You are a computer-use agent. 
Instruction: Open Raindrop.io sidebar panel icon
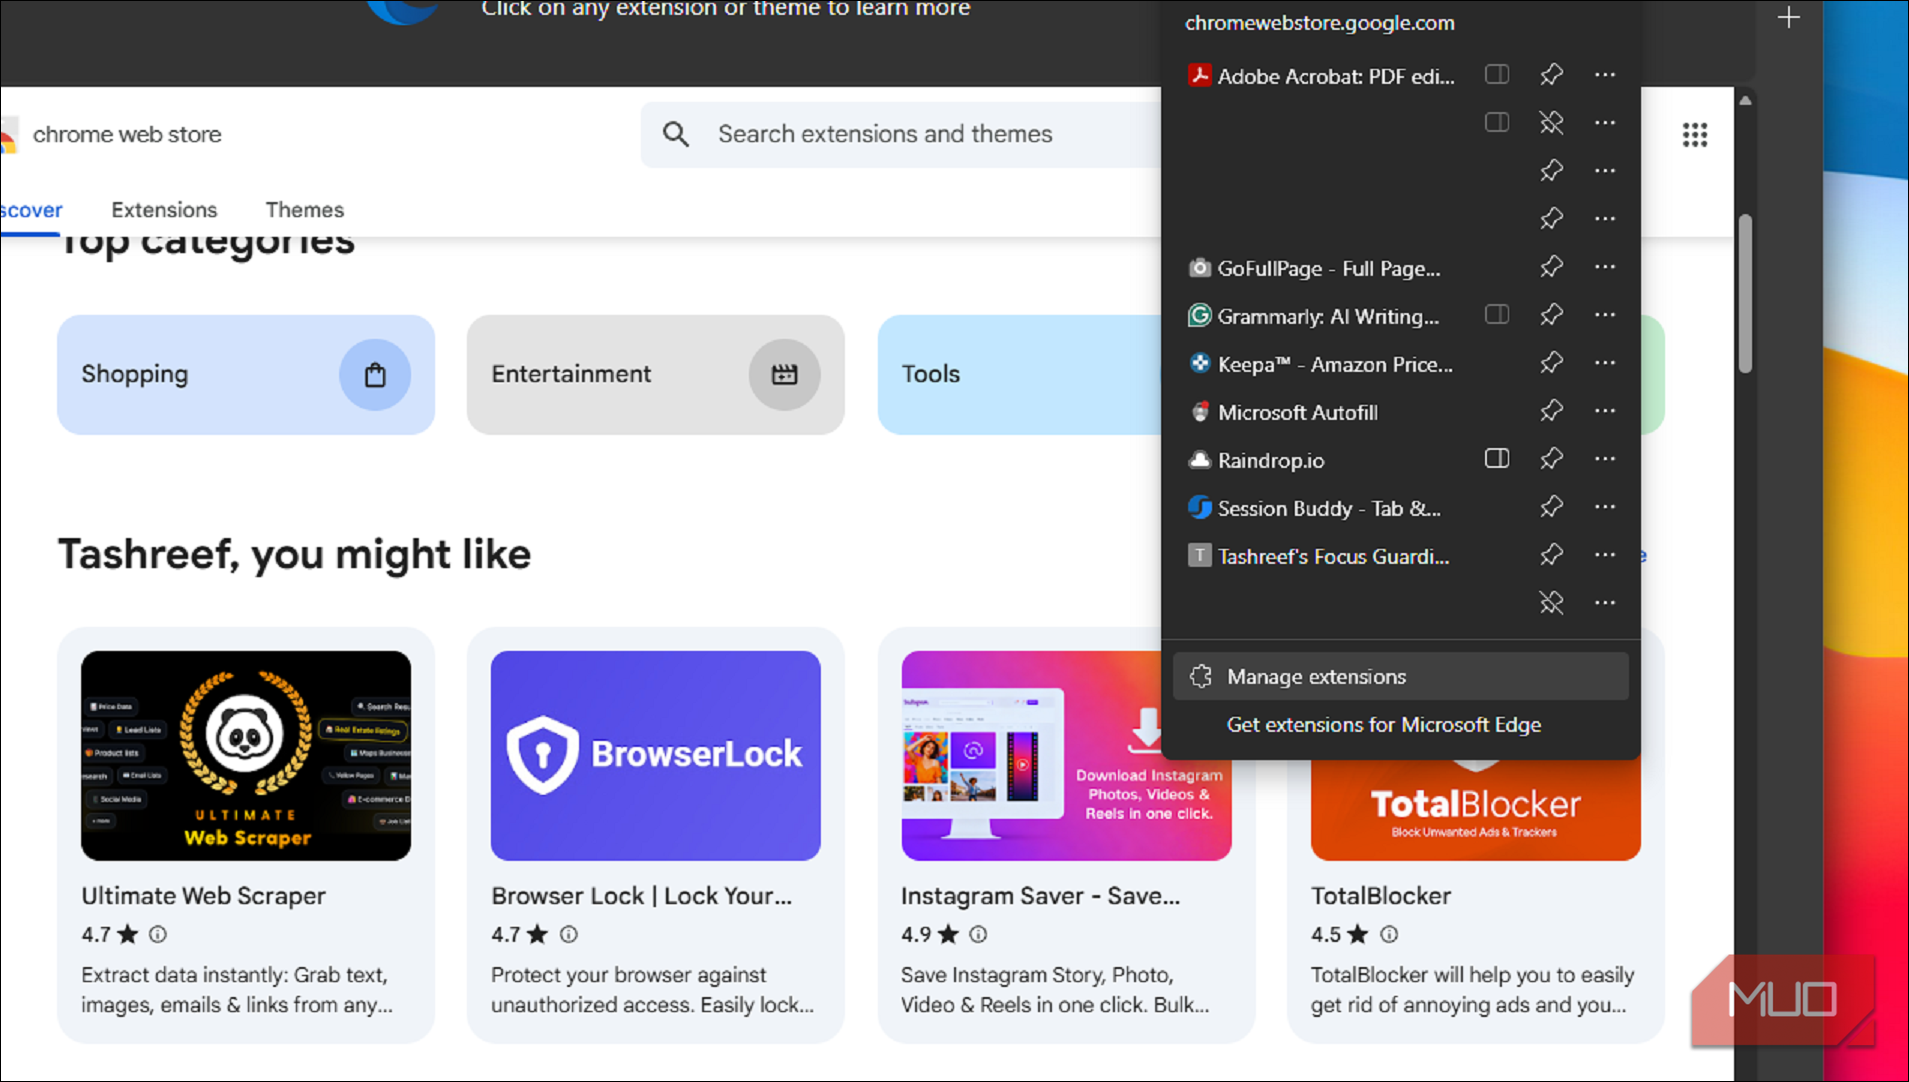1497,459
